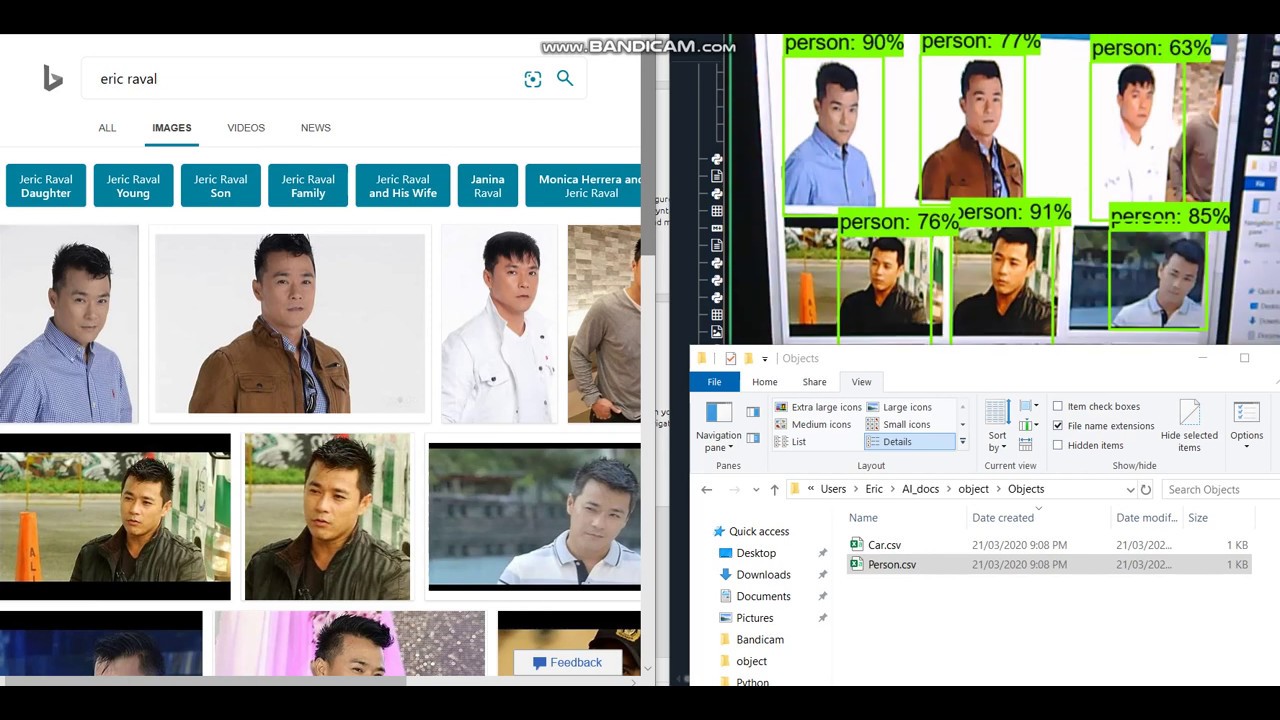Screen dimensions: 1280x720
Task: Open Downloads in the navigation pane
Action: pyautogui.click(x=763, y=575)
